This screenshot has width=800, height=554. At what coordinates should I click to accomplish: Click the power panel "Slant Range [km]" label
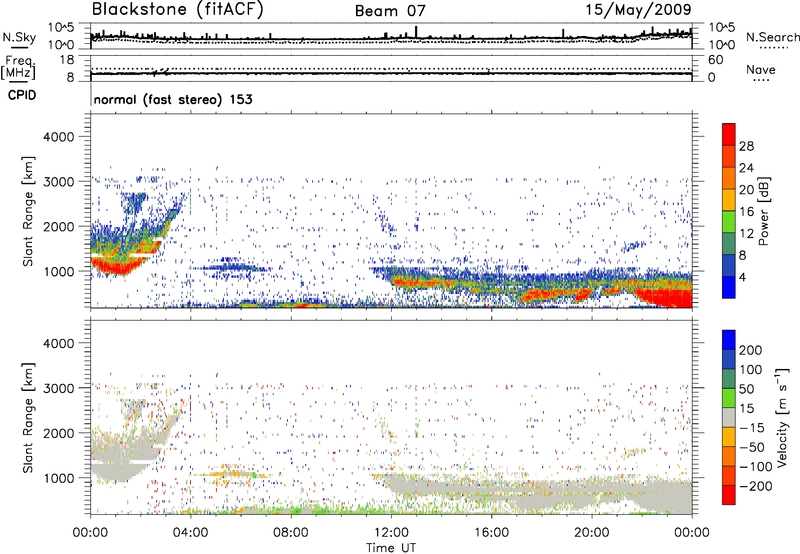pos(28,211)
